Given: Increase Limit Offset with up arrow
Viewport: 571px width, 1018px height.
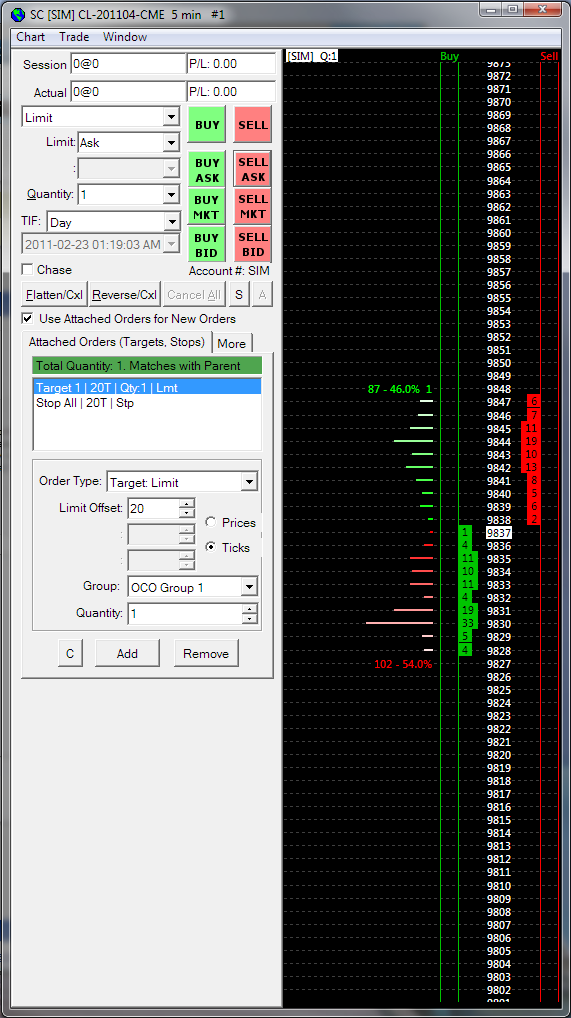Looking at the screenshot, I should tap(186, 503).
